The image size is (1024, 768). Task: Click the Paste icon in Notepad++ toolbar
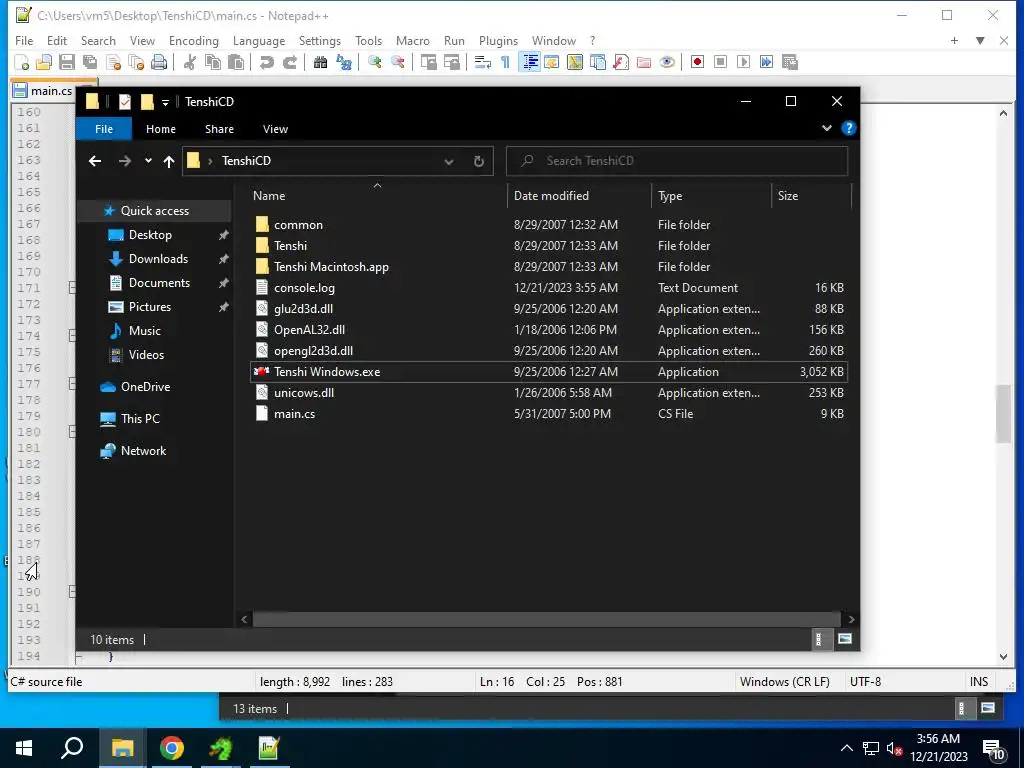(236, 62)
